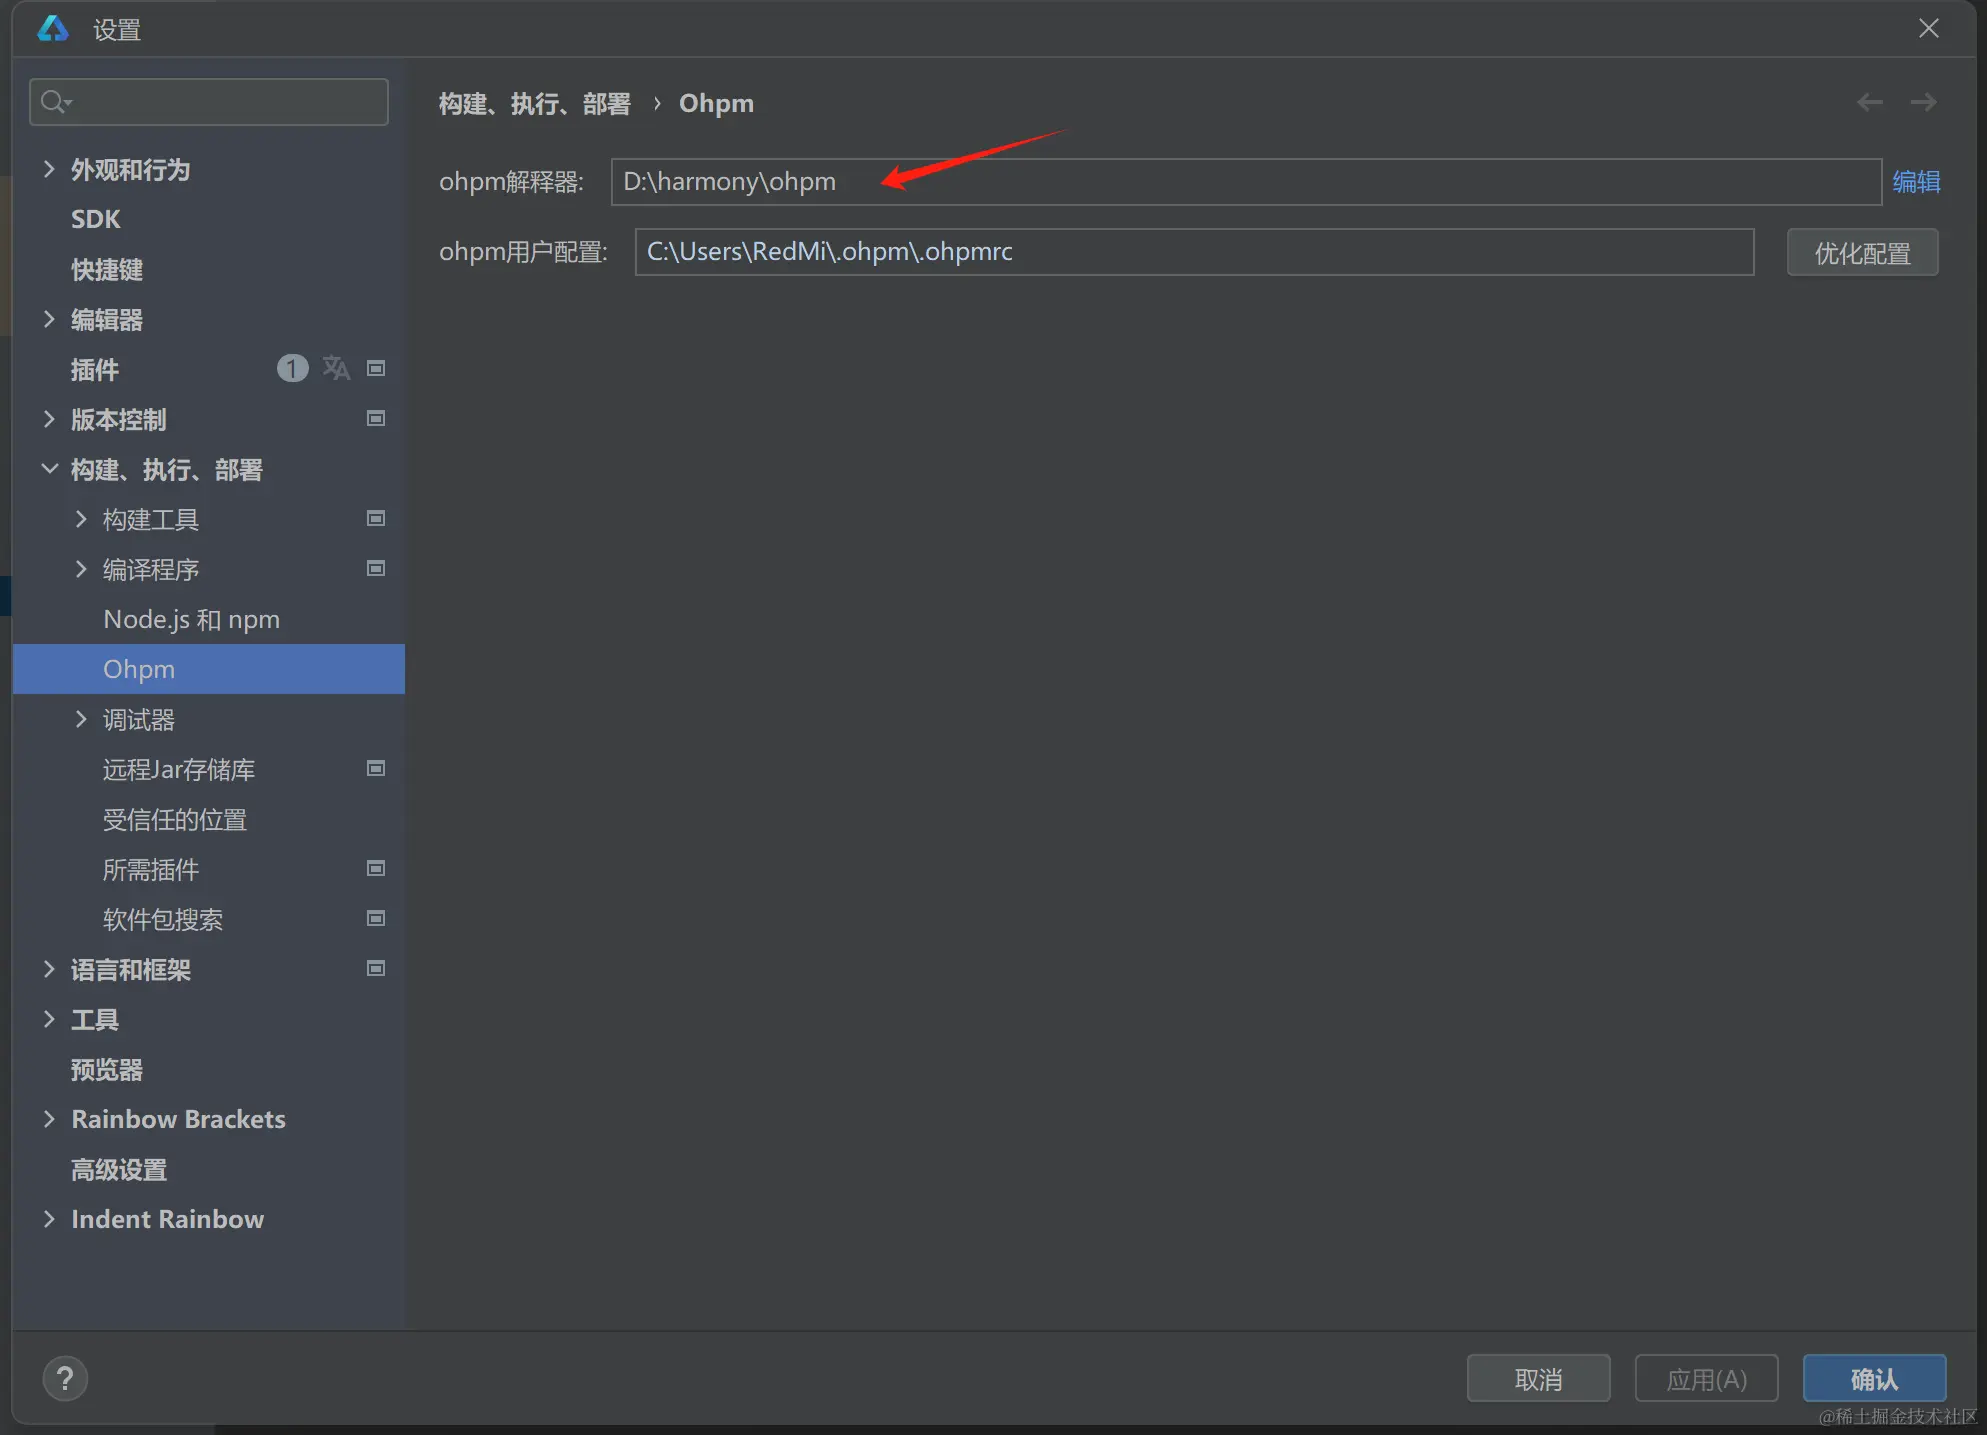Click project-level icon beside 远程Jar存储库

376,769
